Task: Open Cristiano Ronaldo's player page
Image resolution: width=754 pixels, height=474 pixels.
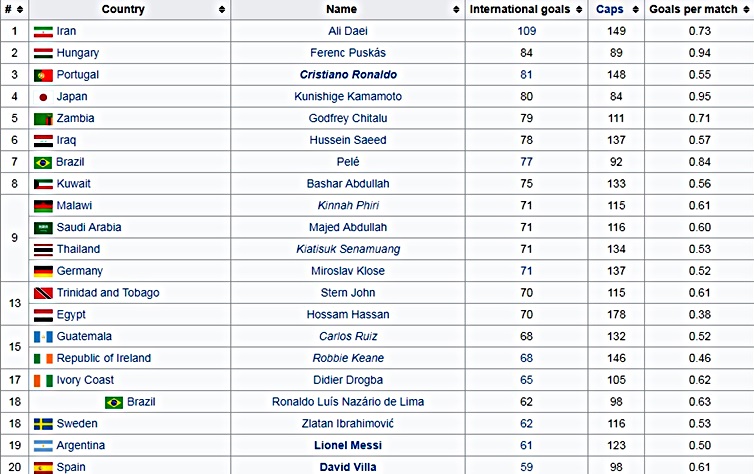Action: pos(348,75)
